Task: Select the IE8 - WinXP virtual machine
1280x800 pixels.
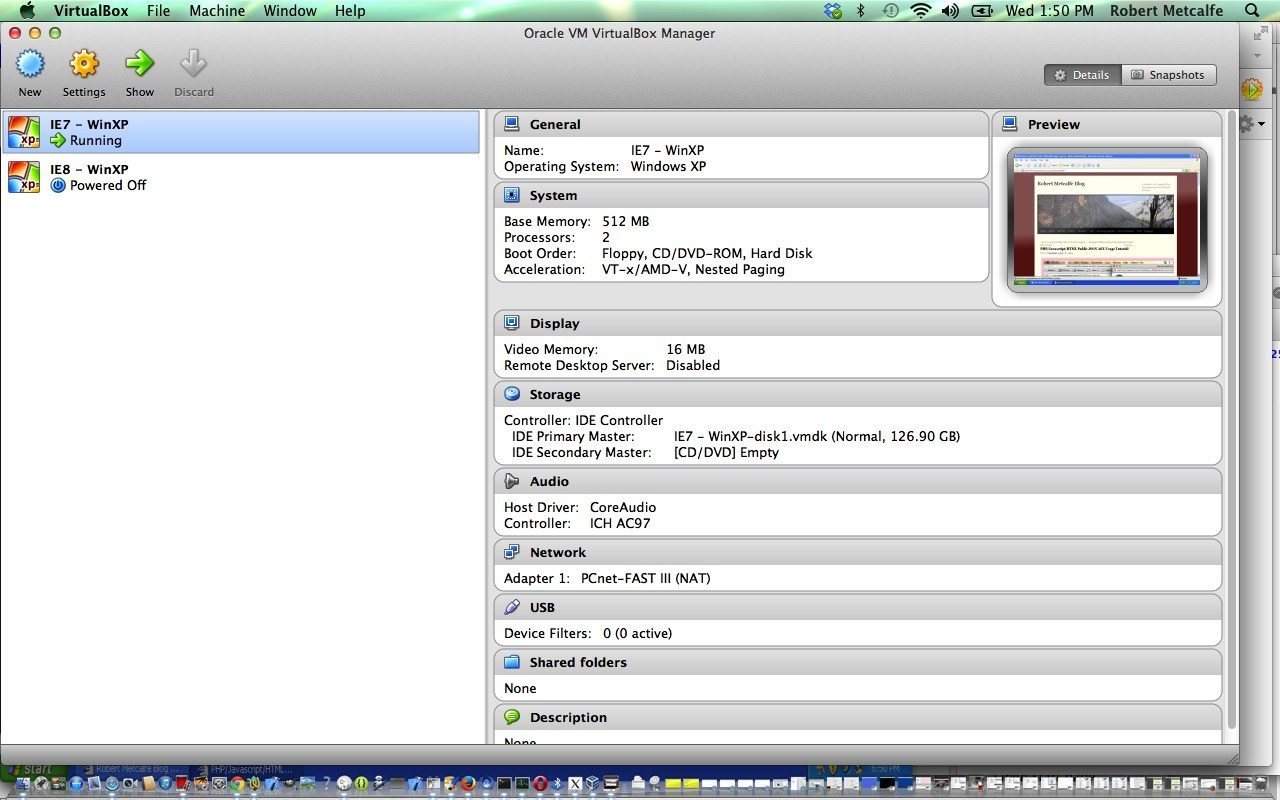Action: pos(240,177)
